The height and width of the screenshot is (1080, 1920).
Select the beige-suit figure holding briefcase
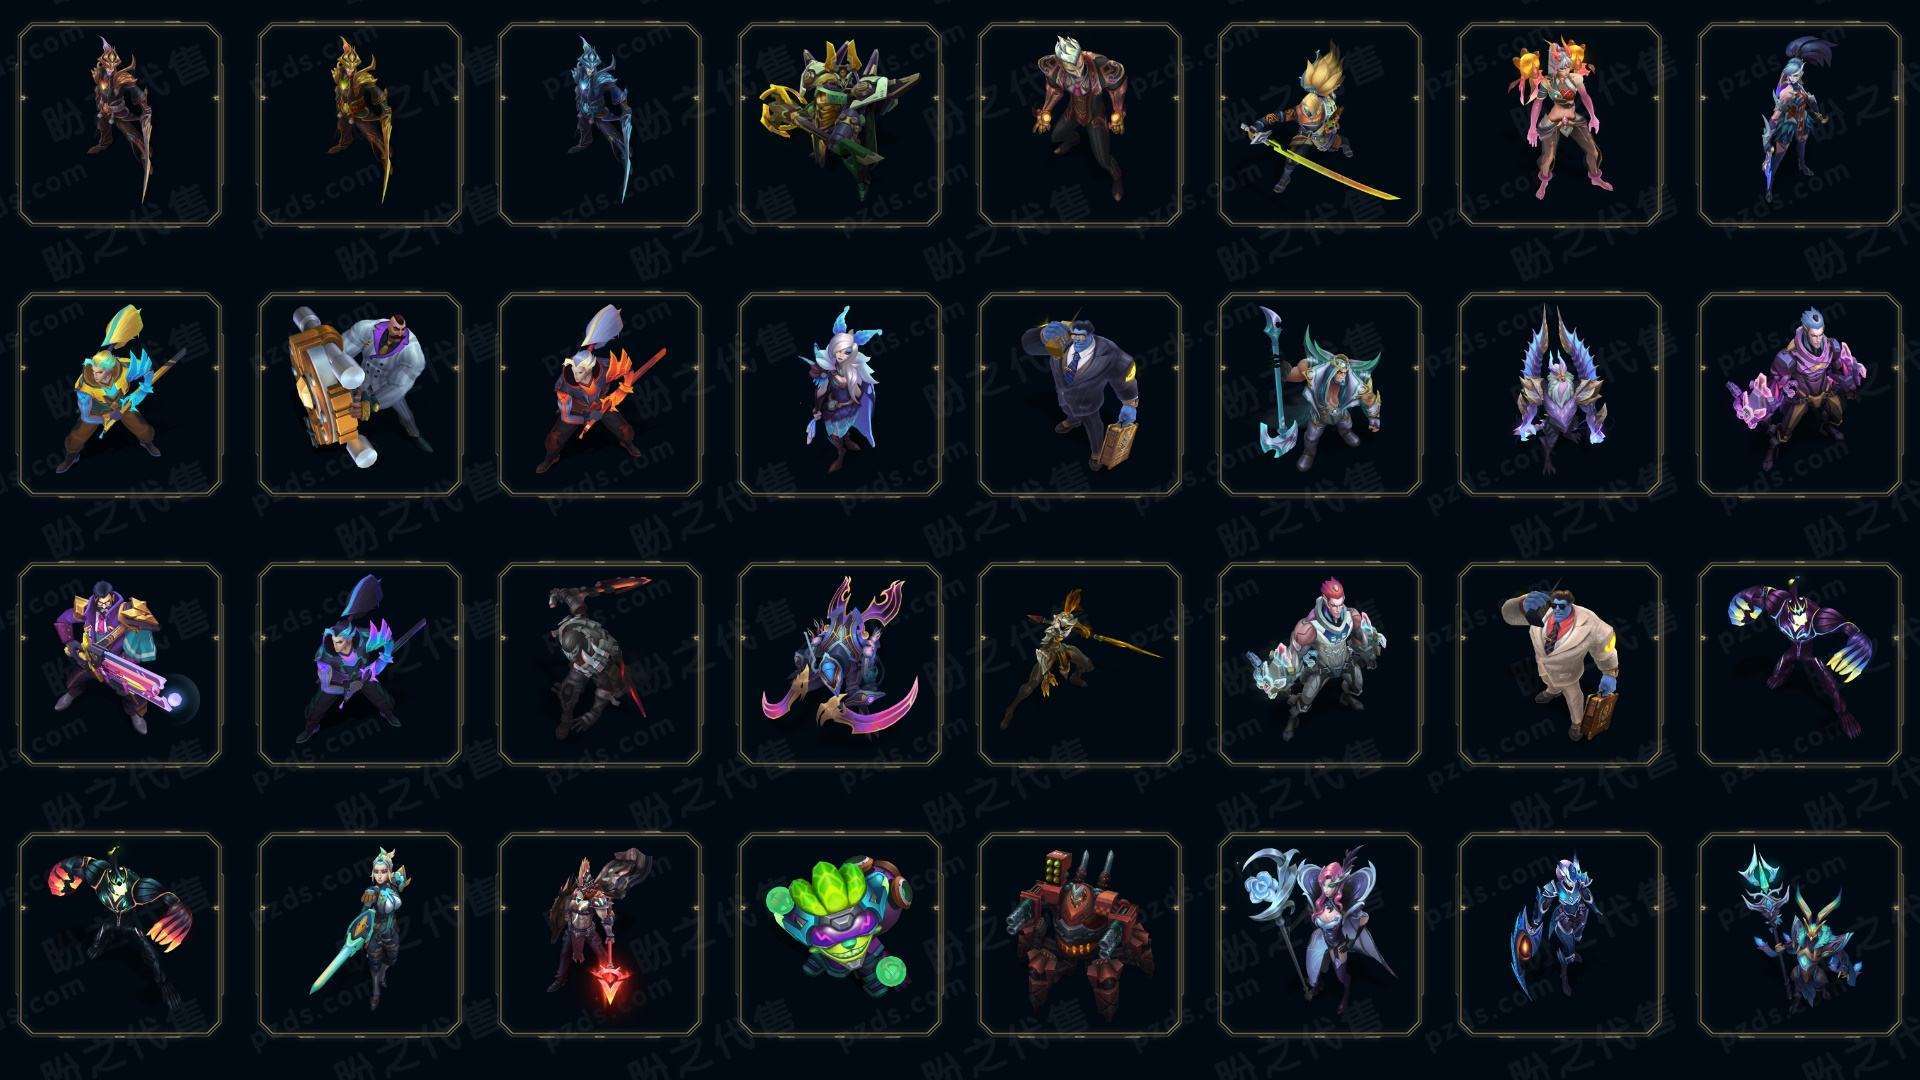tap(1560, 664)
